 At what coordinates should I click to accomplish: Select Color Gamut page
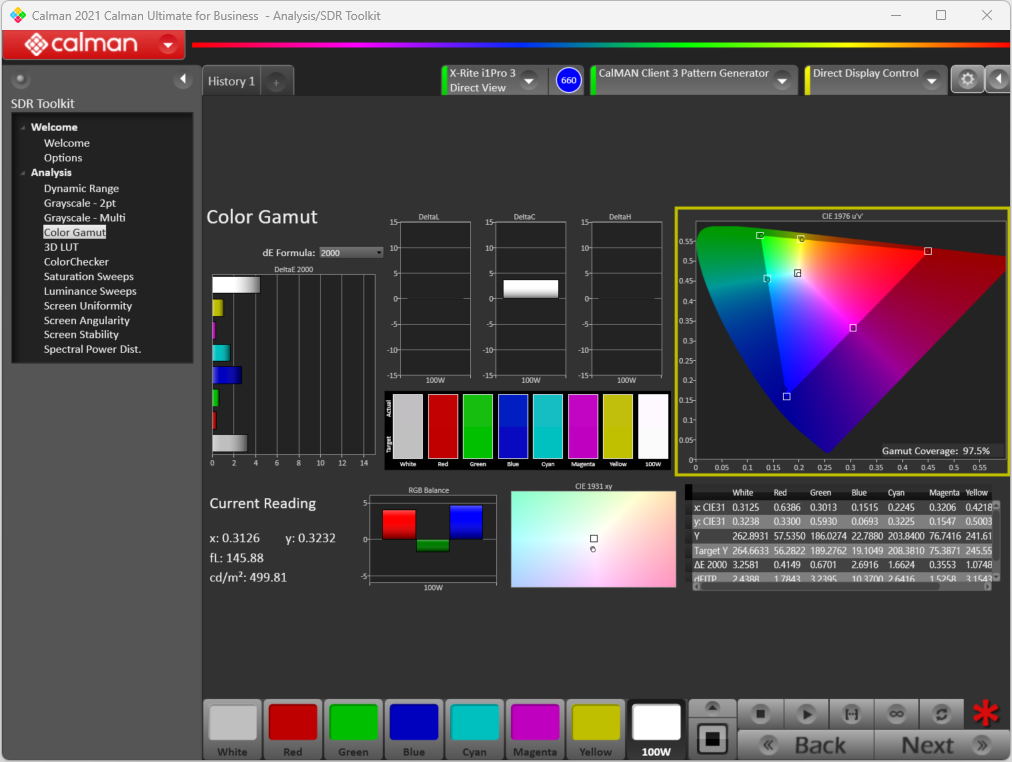[x=75, y=232]
